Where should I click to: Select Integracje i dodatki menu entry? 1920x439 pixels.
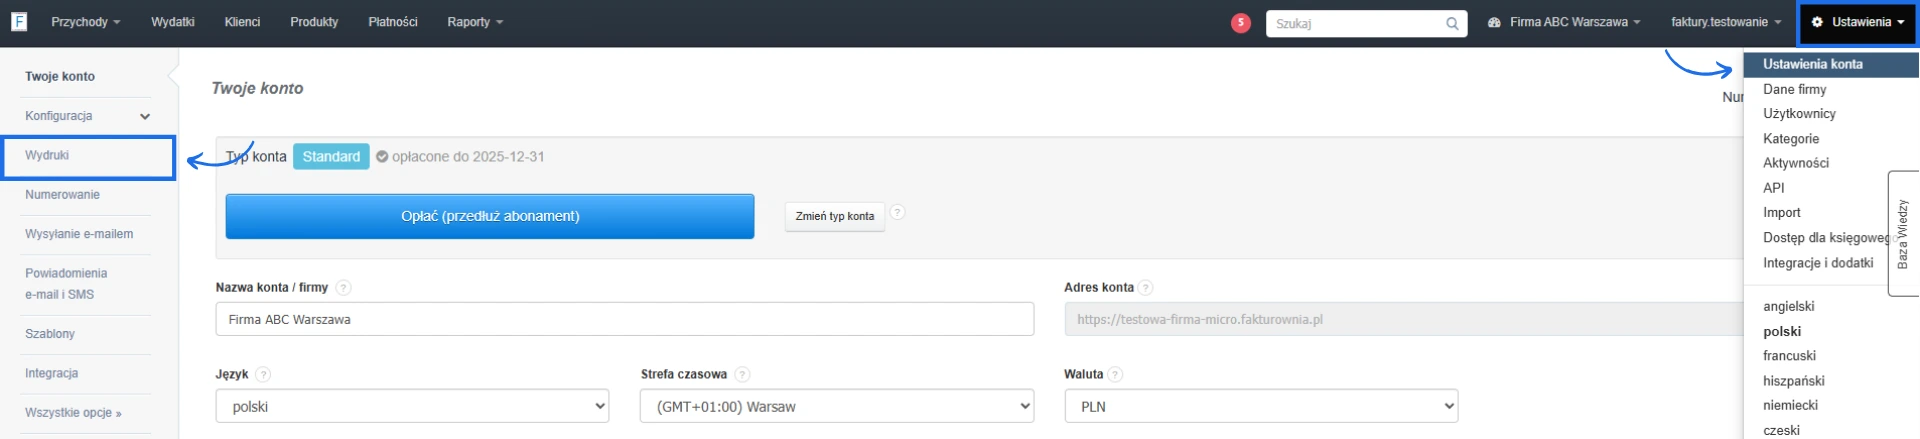pos(1818,263)
